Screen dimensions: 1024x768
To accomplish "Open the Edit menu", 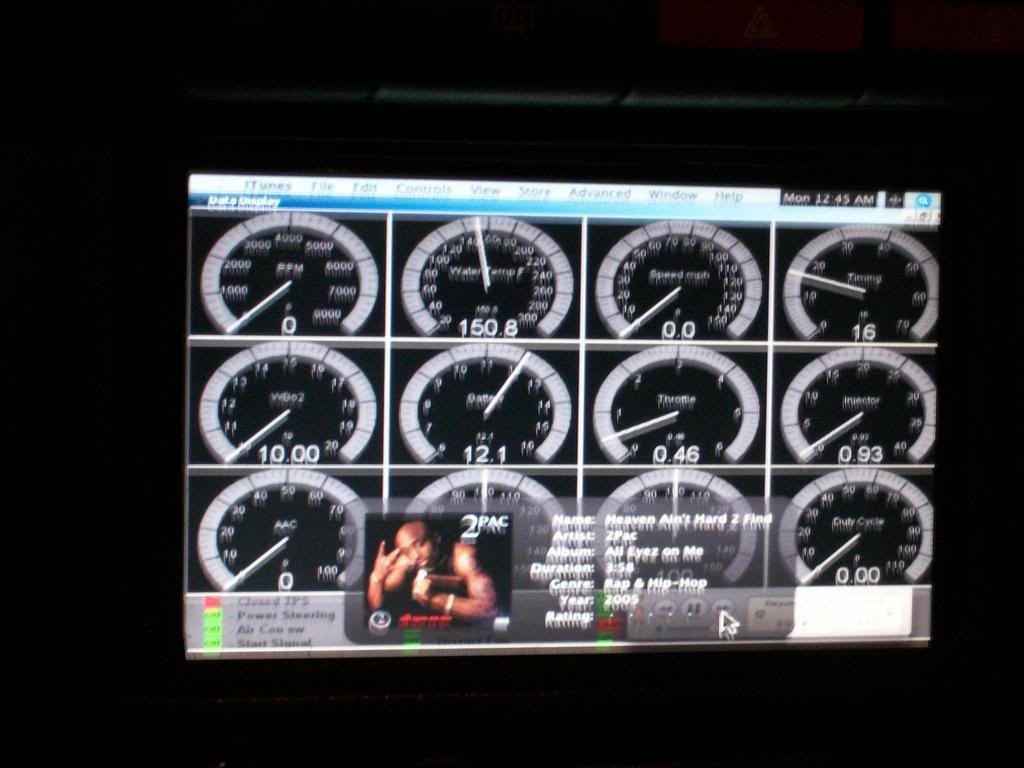I will click(x=364, y=188).
